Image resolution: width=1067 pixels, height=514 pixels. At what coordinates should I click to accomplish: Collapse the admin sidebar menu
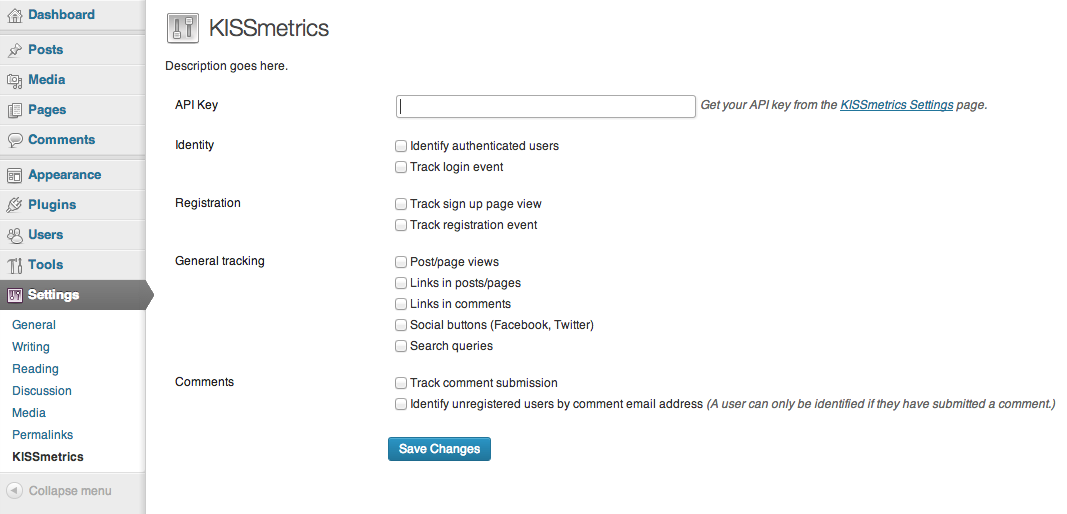tap(60, 491)
